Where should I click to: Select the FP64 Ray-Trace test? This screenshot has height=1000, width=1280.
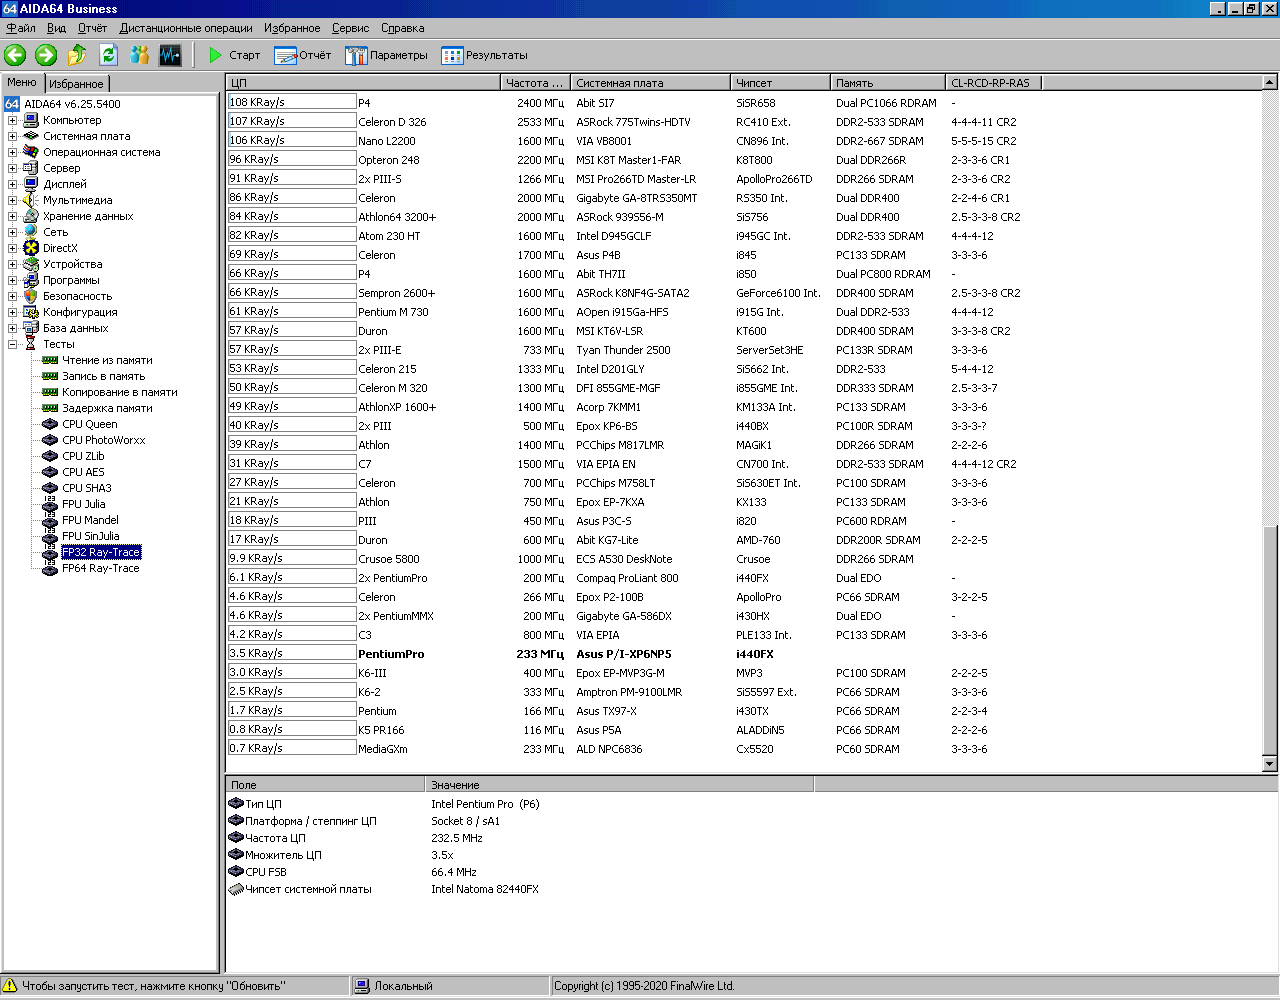click(100, 568)
